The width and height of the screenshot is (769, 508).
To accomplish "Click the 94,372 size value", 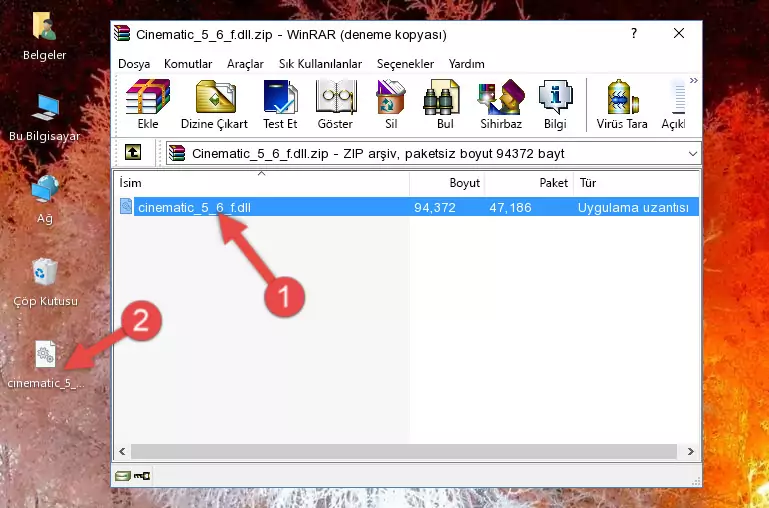I will 435,207.
